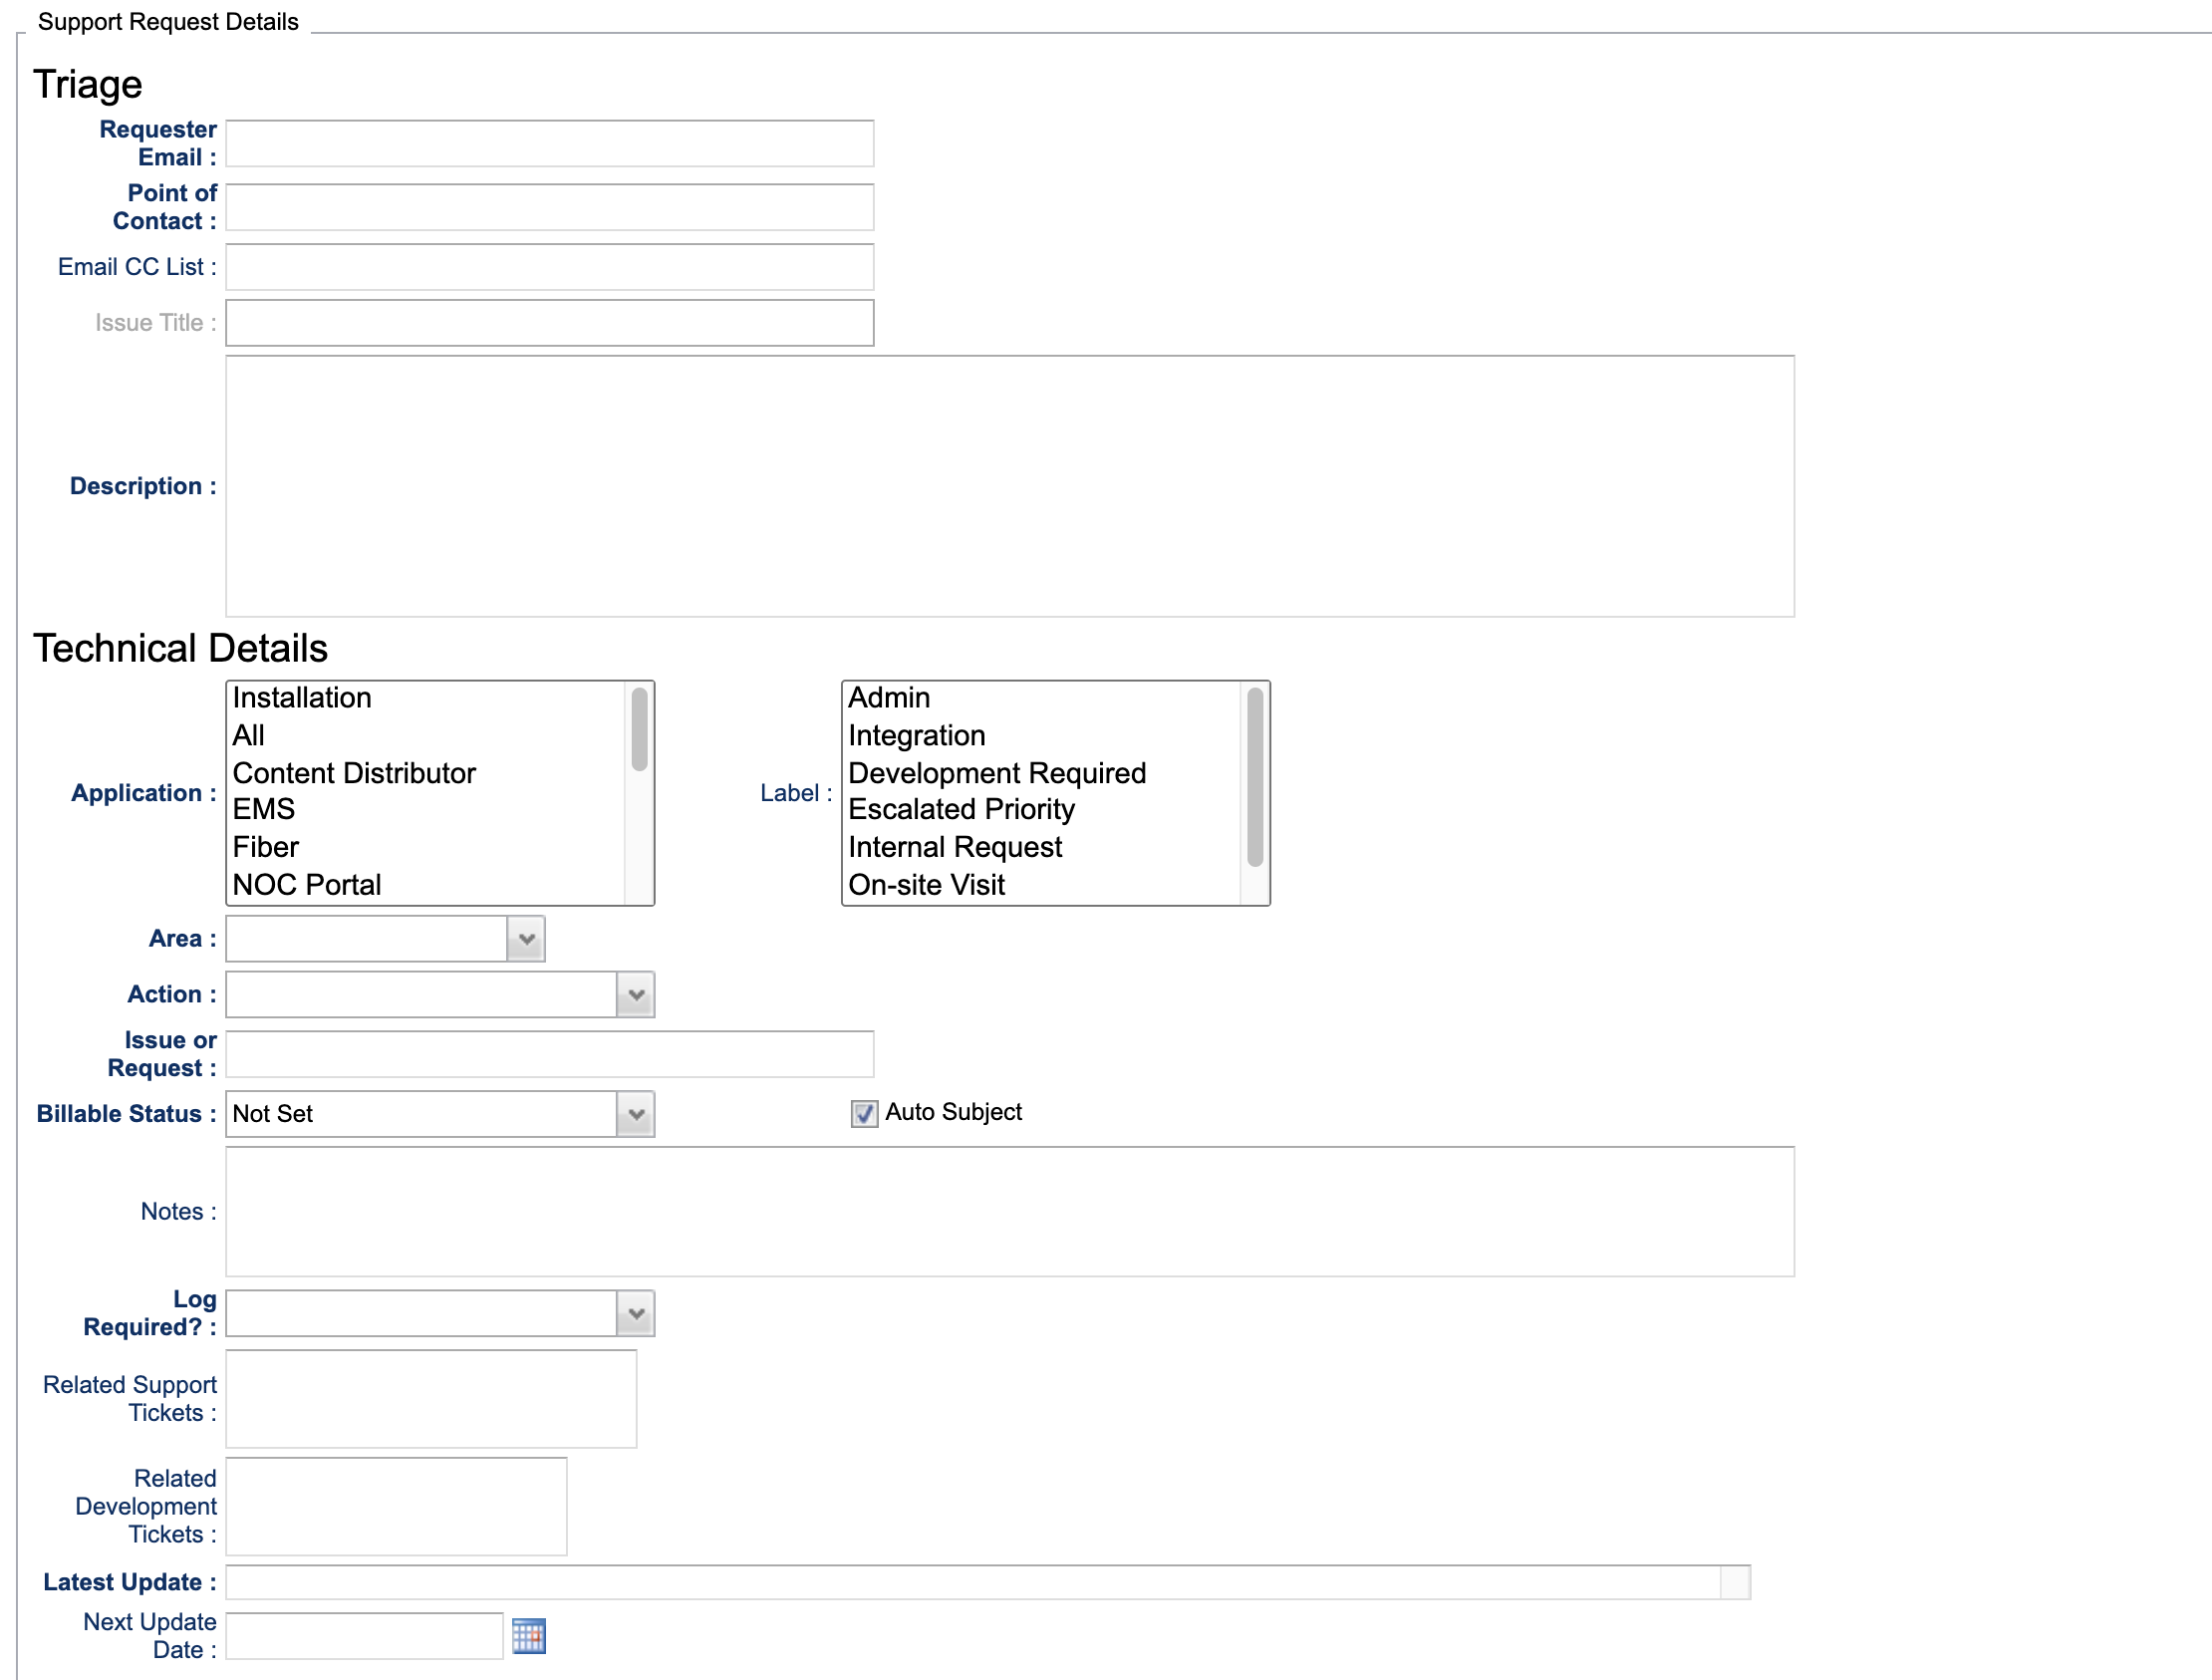The width and height of the screenshot is (2212, 1680).
Task: Open the Log Required dropdown
Action: 635,1313
